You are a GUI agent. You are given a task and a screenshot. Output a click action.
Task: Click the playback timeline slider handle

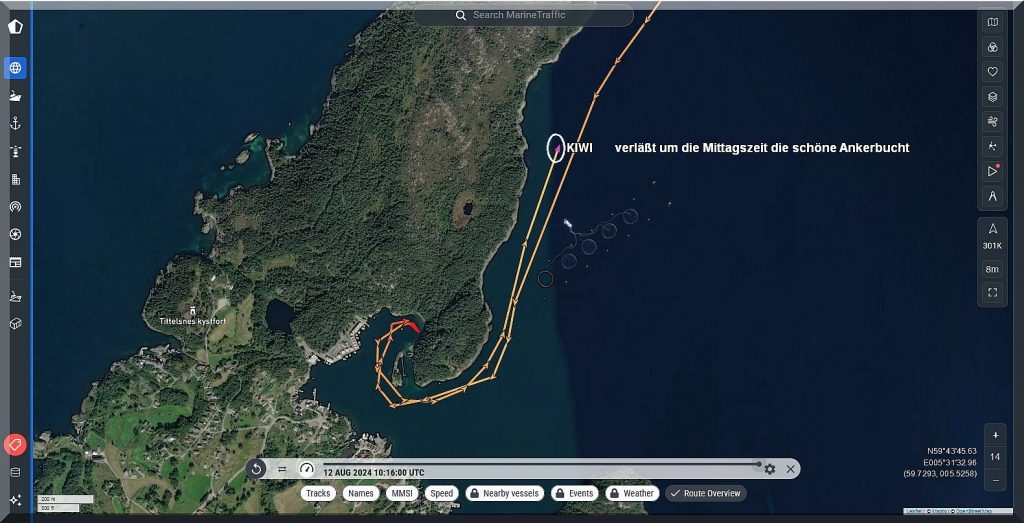click(758, 464)
